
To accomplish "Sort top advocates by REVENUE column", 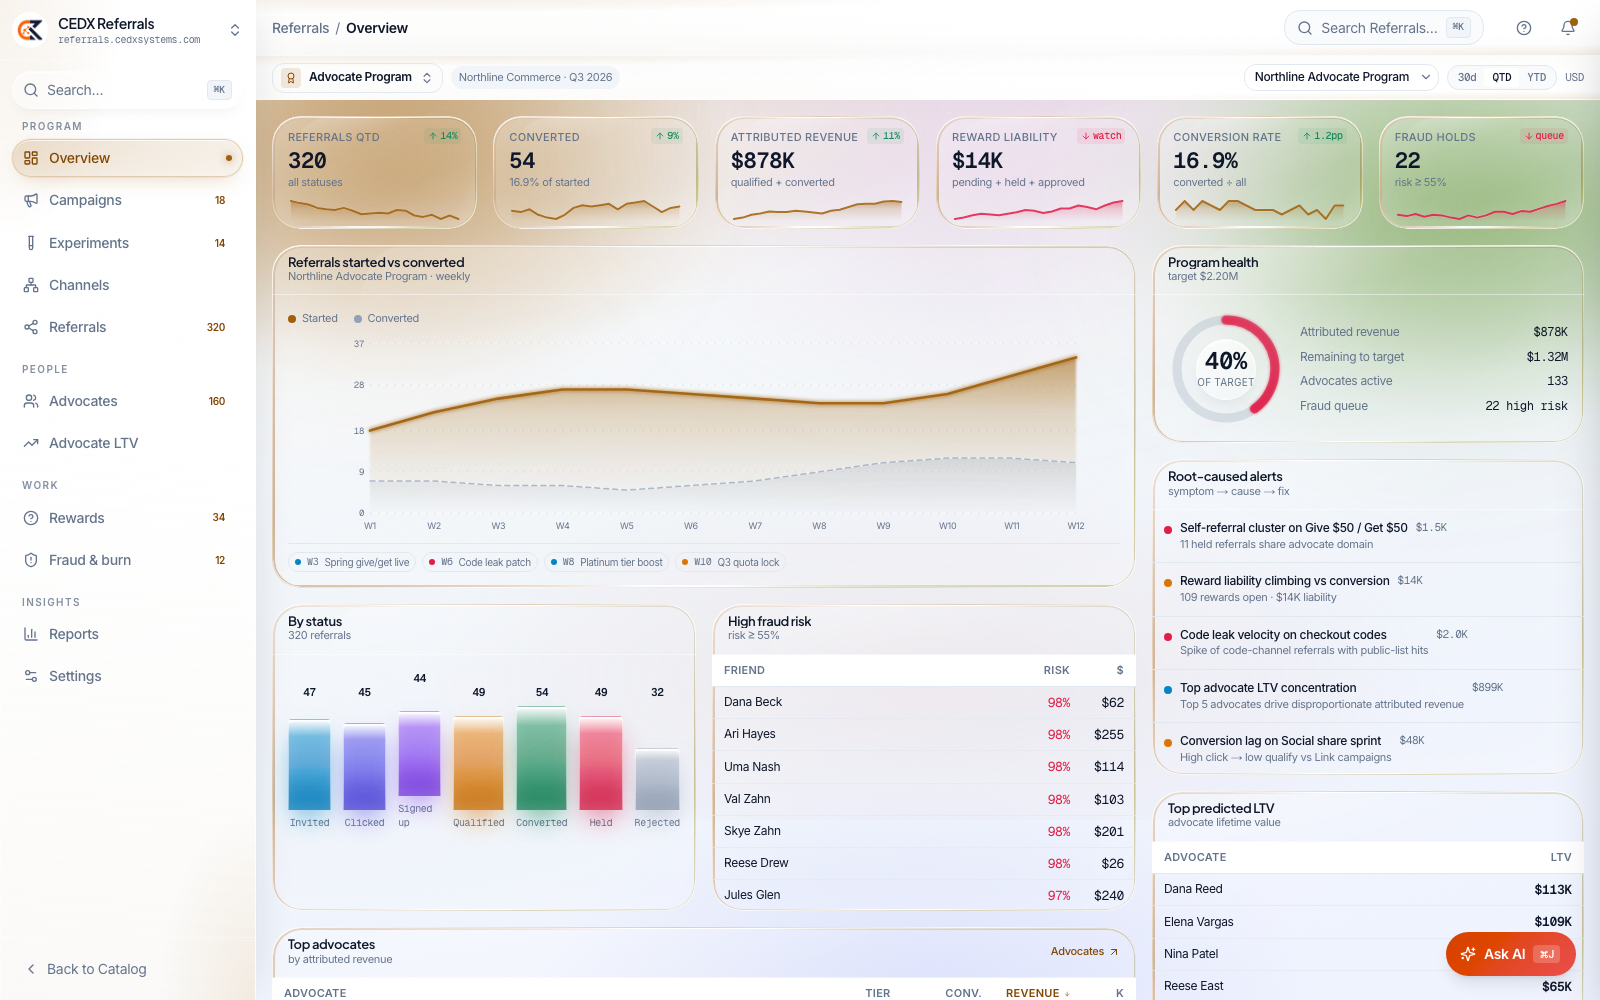I will point(1038,993).
